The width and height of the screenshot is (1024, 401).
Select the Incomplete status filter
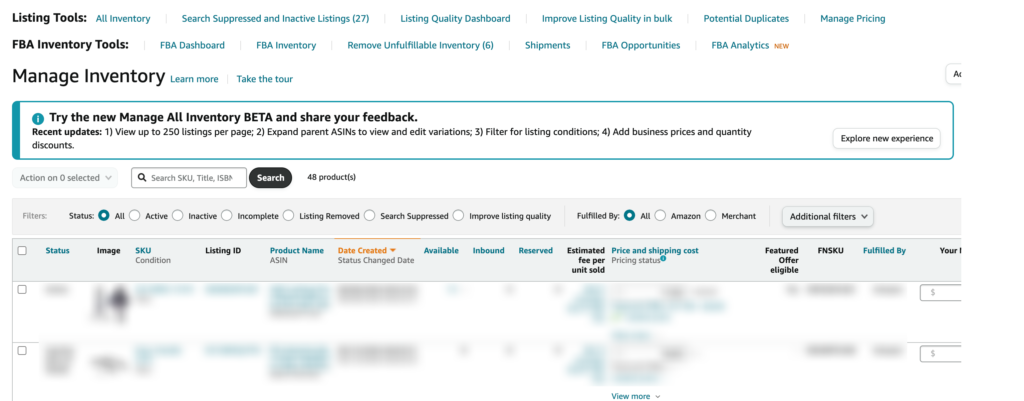[x=227, y=216]
